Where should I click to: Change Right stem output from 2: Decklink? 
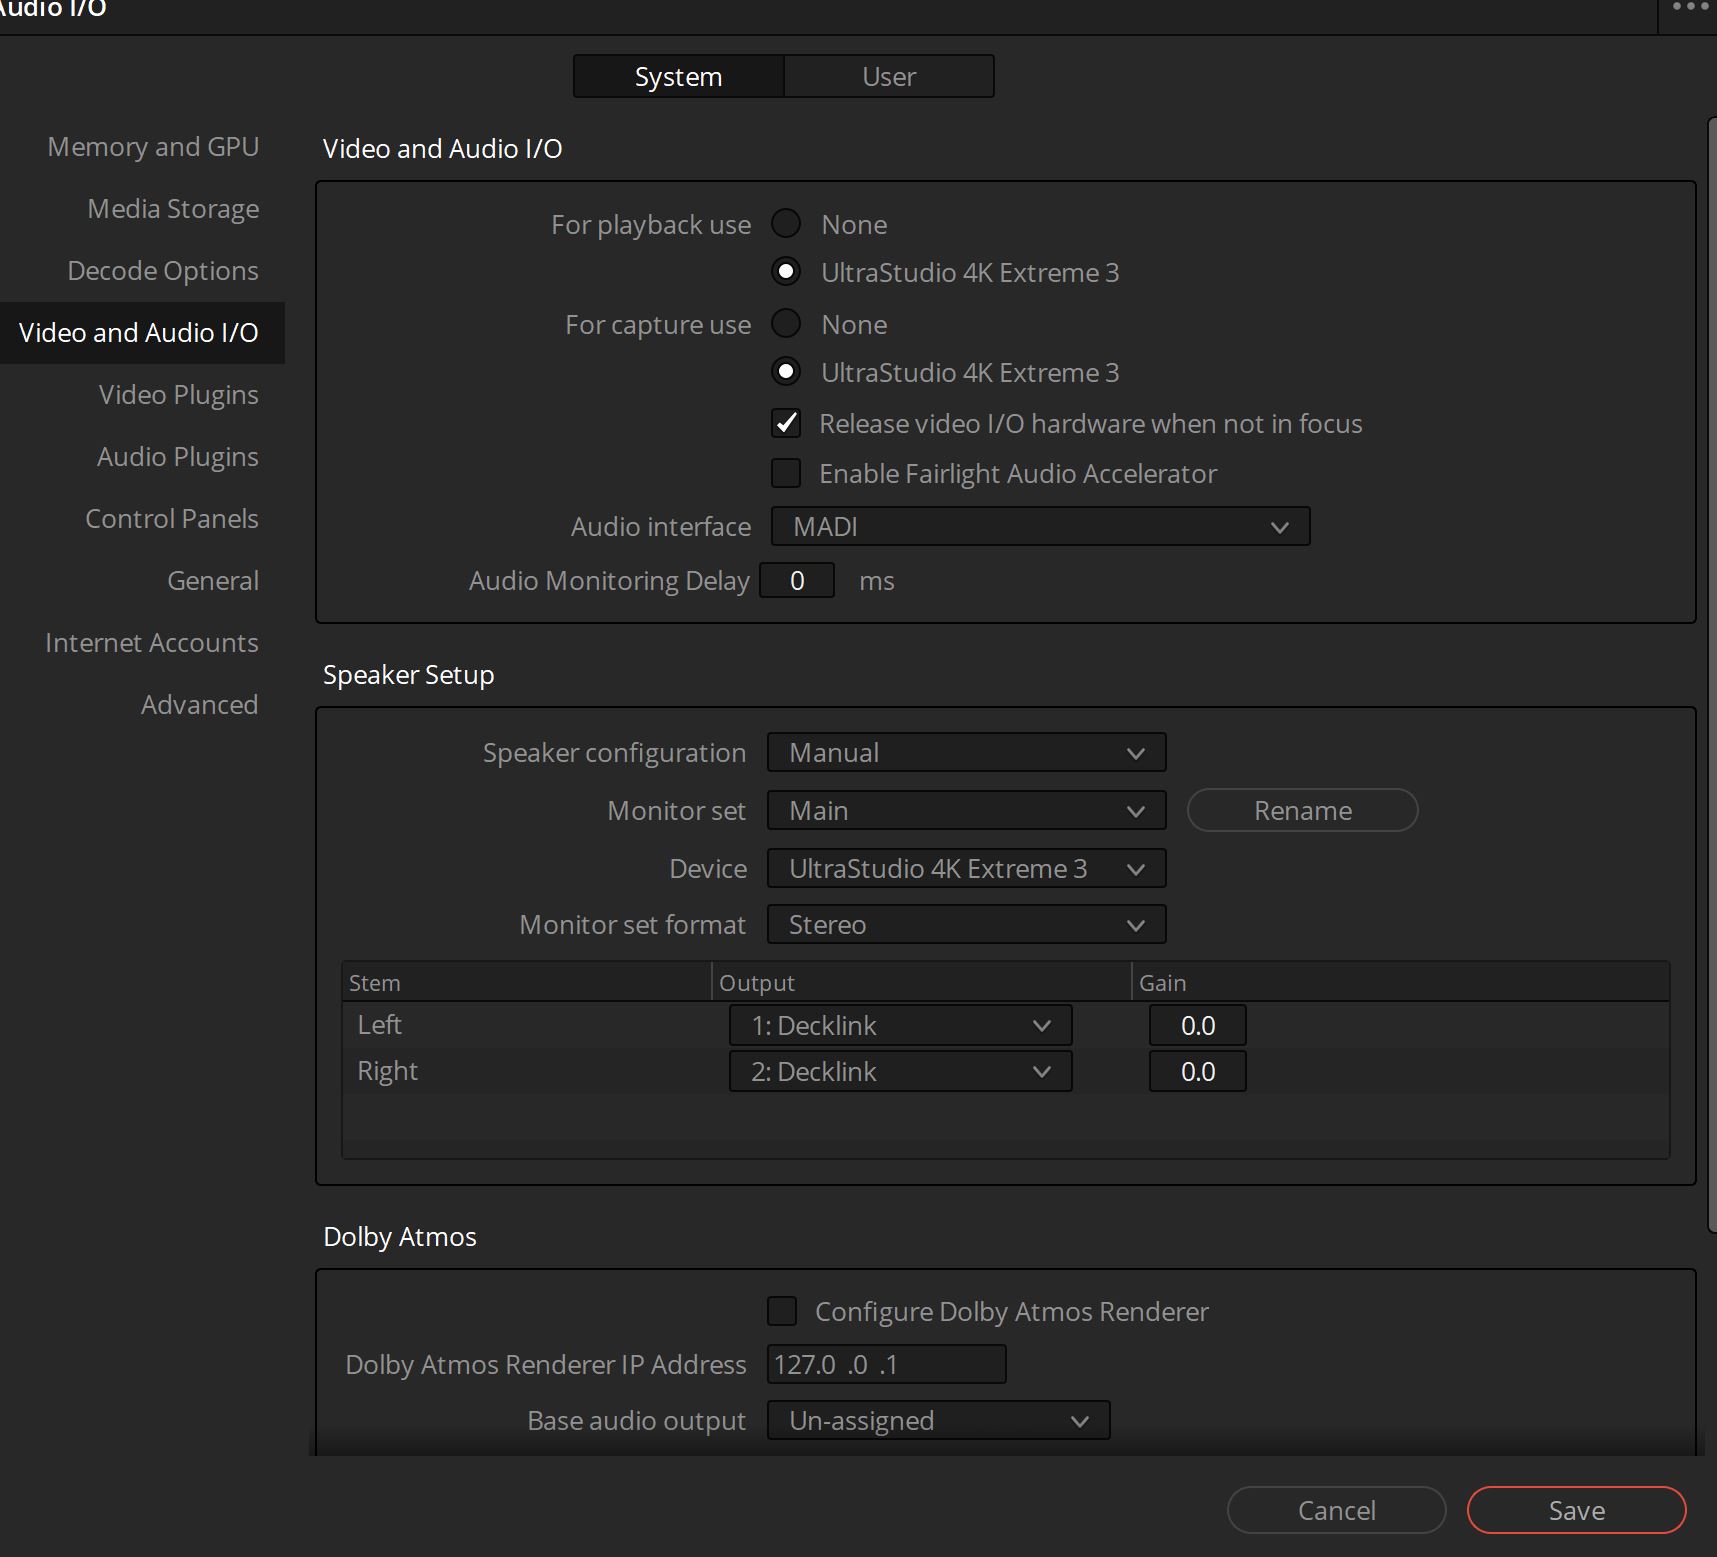(900, 1071)
